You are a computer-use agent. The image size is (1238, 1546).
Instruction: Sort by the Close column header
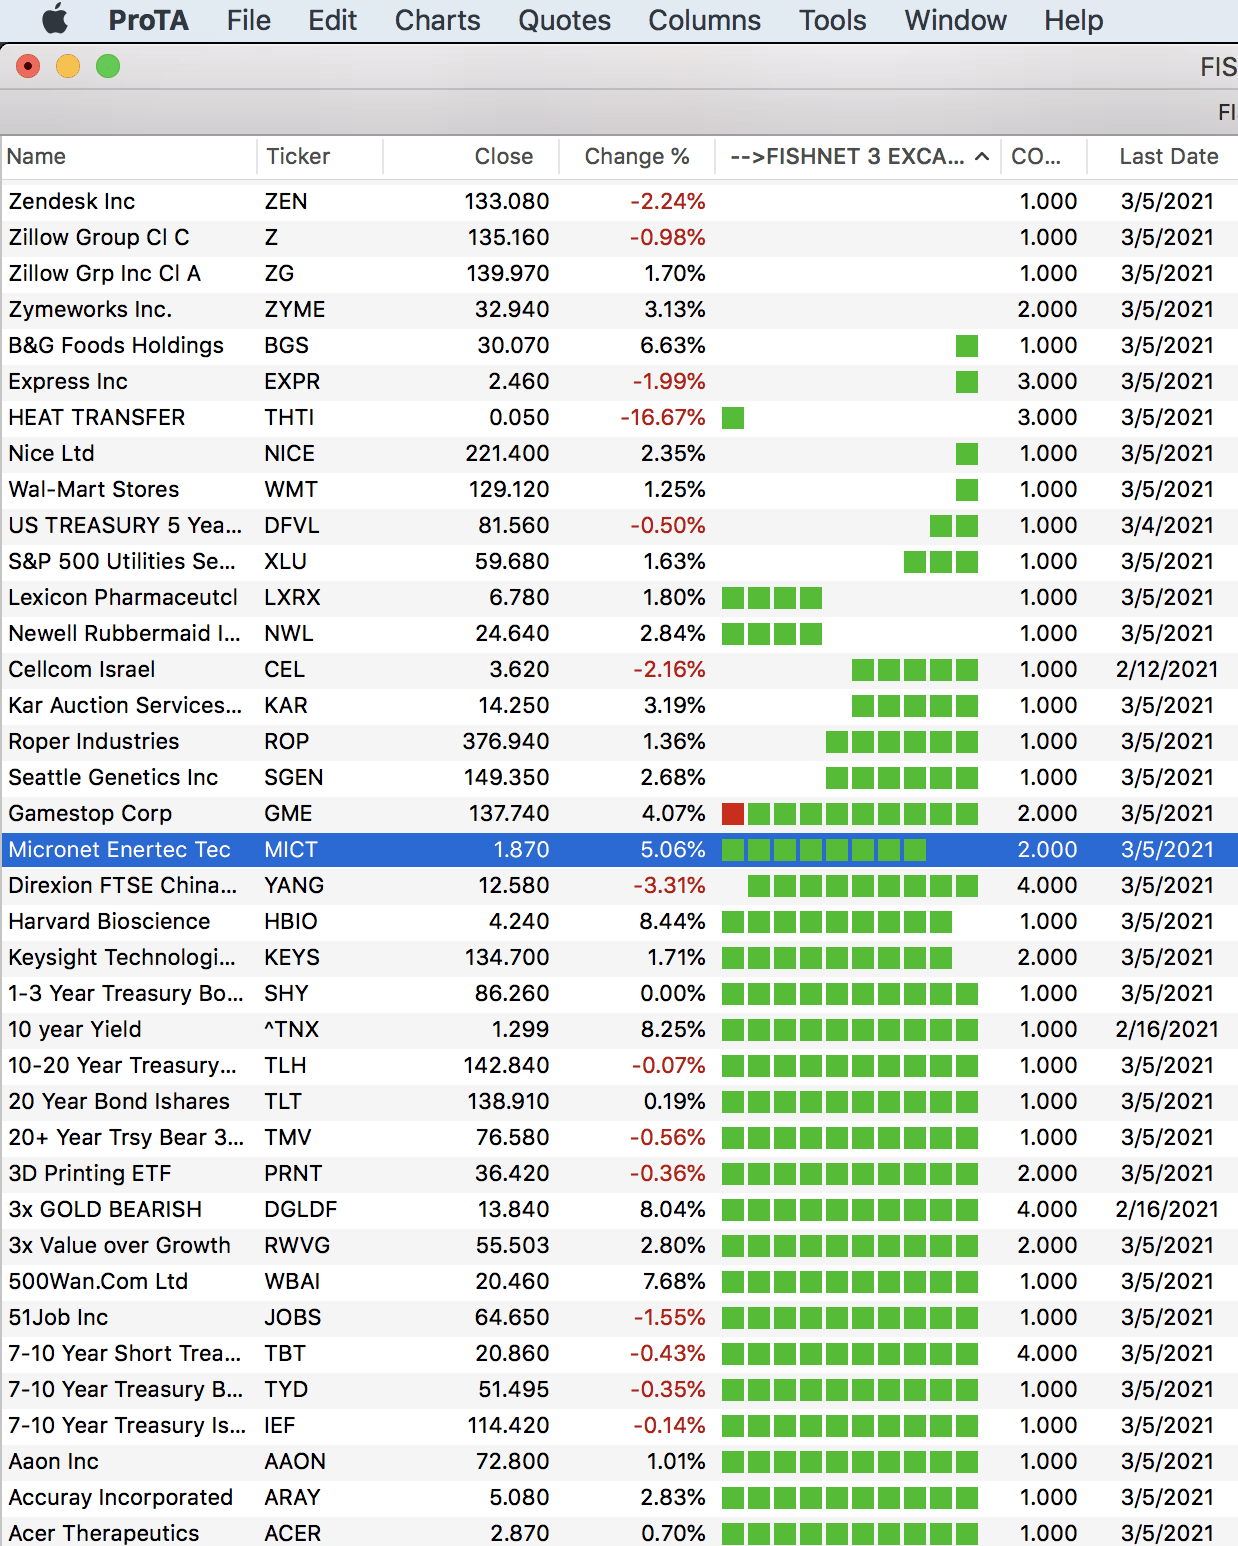504,156
